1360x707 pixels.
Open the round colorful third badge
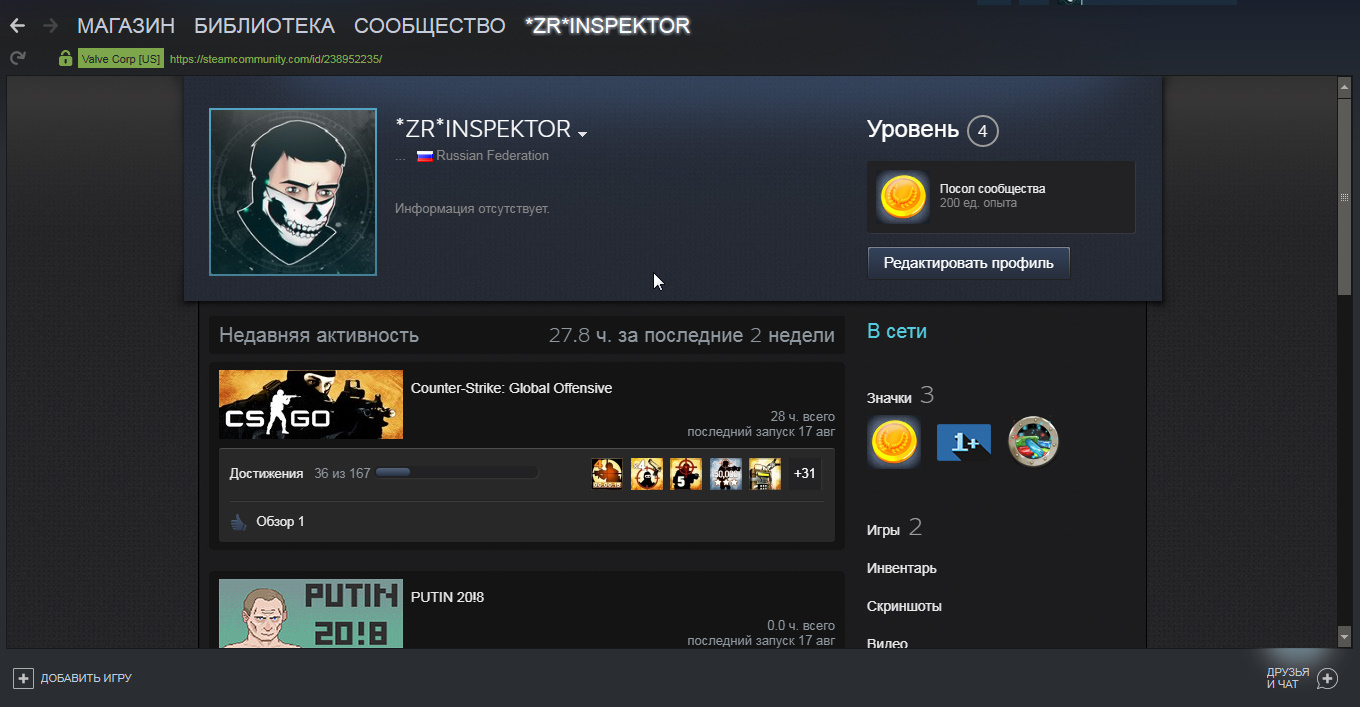point(1033,441)
